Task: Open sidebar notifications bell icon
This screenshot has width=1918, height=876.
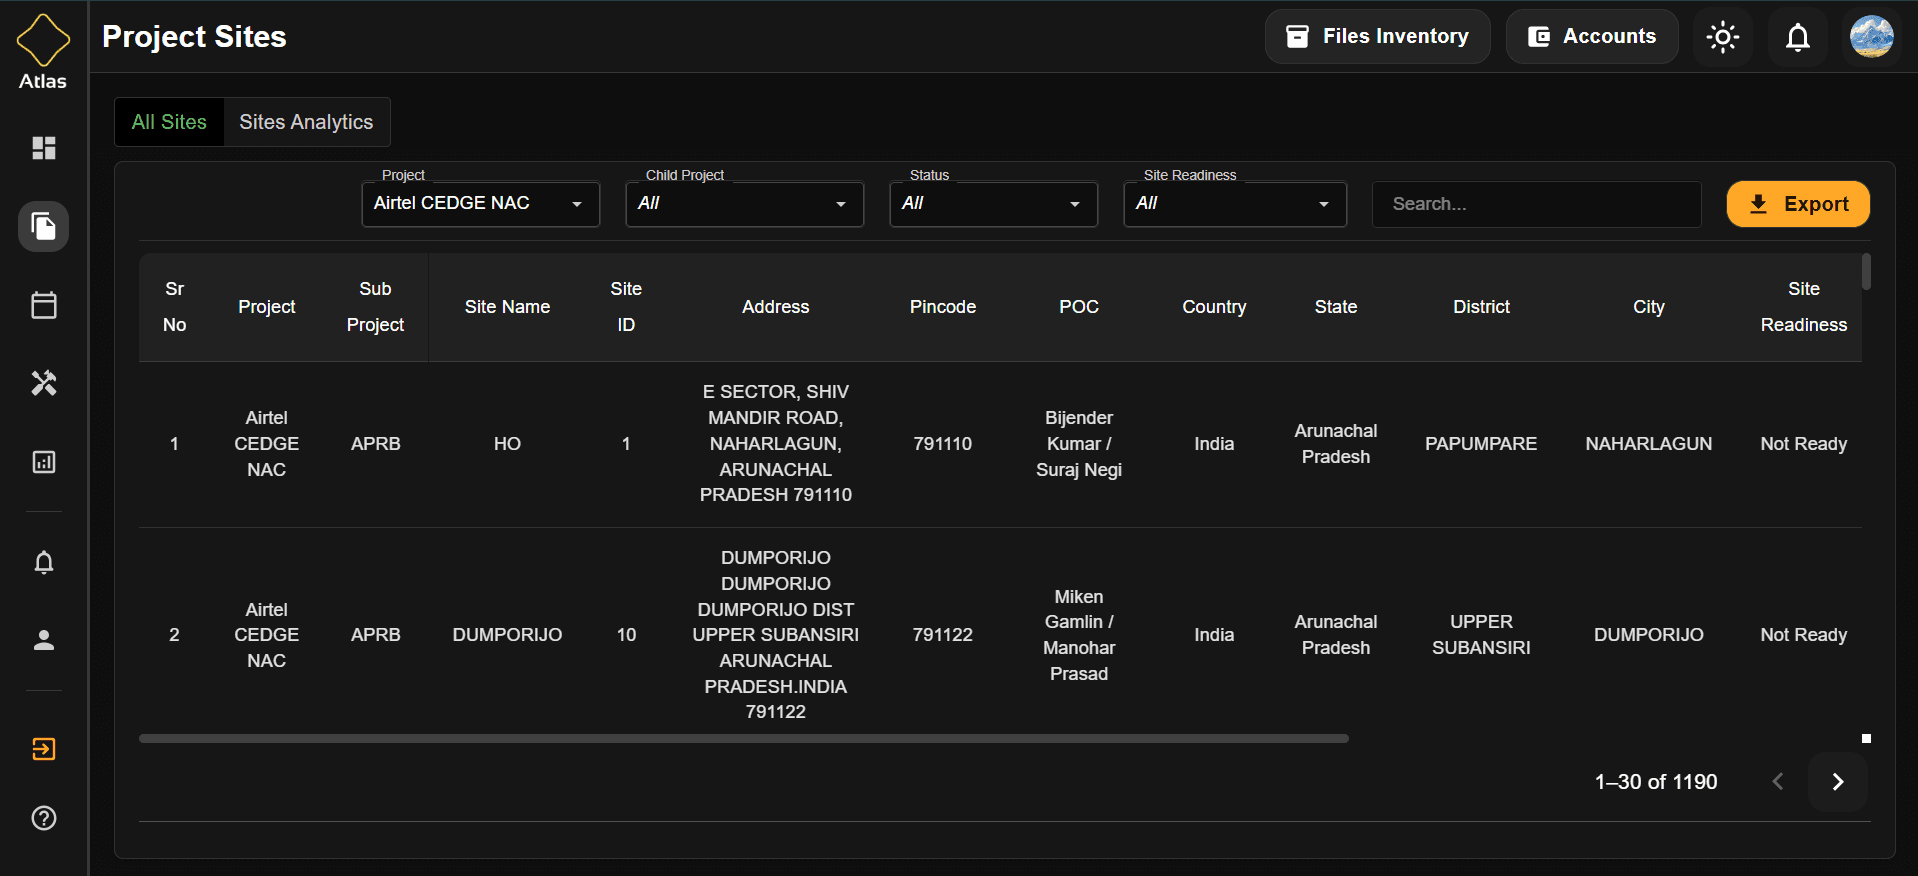Action: [43, 562]
